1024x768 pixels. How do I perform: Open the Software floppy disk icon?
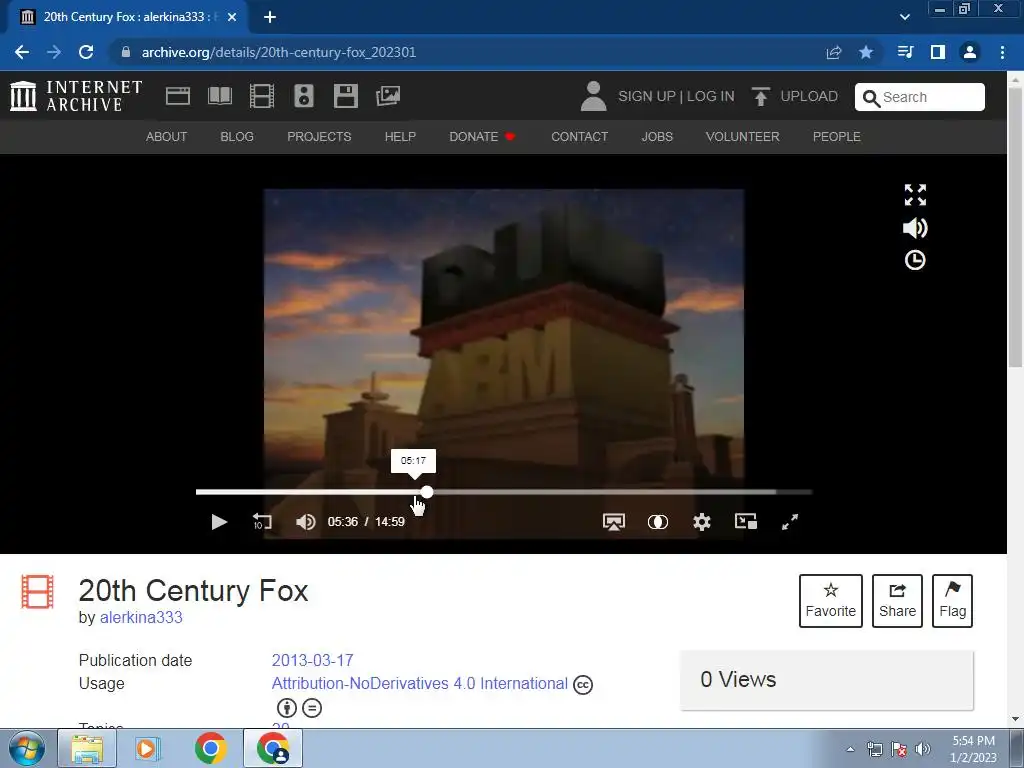coord(345,96)
